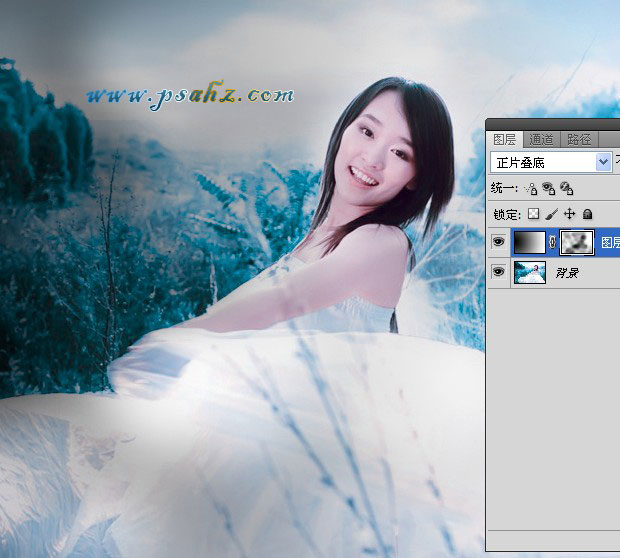620x558 pixels.
Task: Hide the 背景 layer via eye icon
Action: pyautogui.click(x=499, y=272)
